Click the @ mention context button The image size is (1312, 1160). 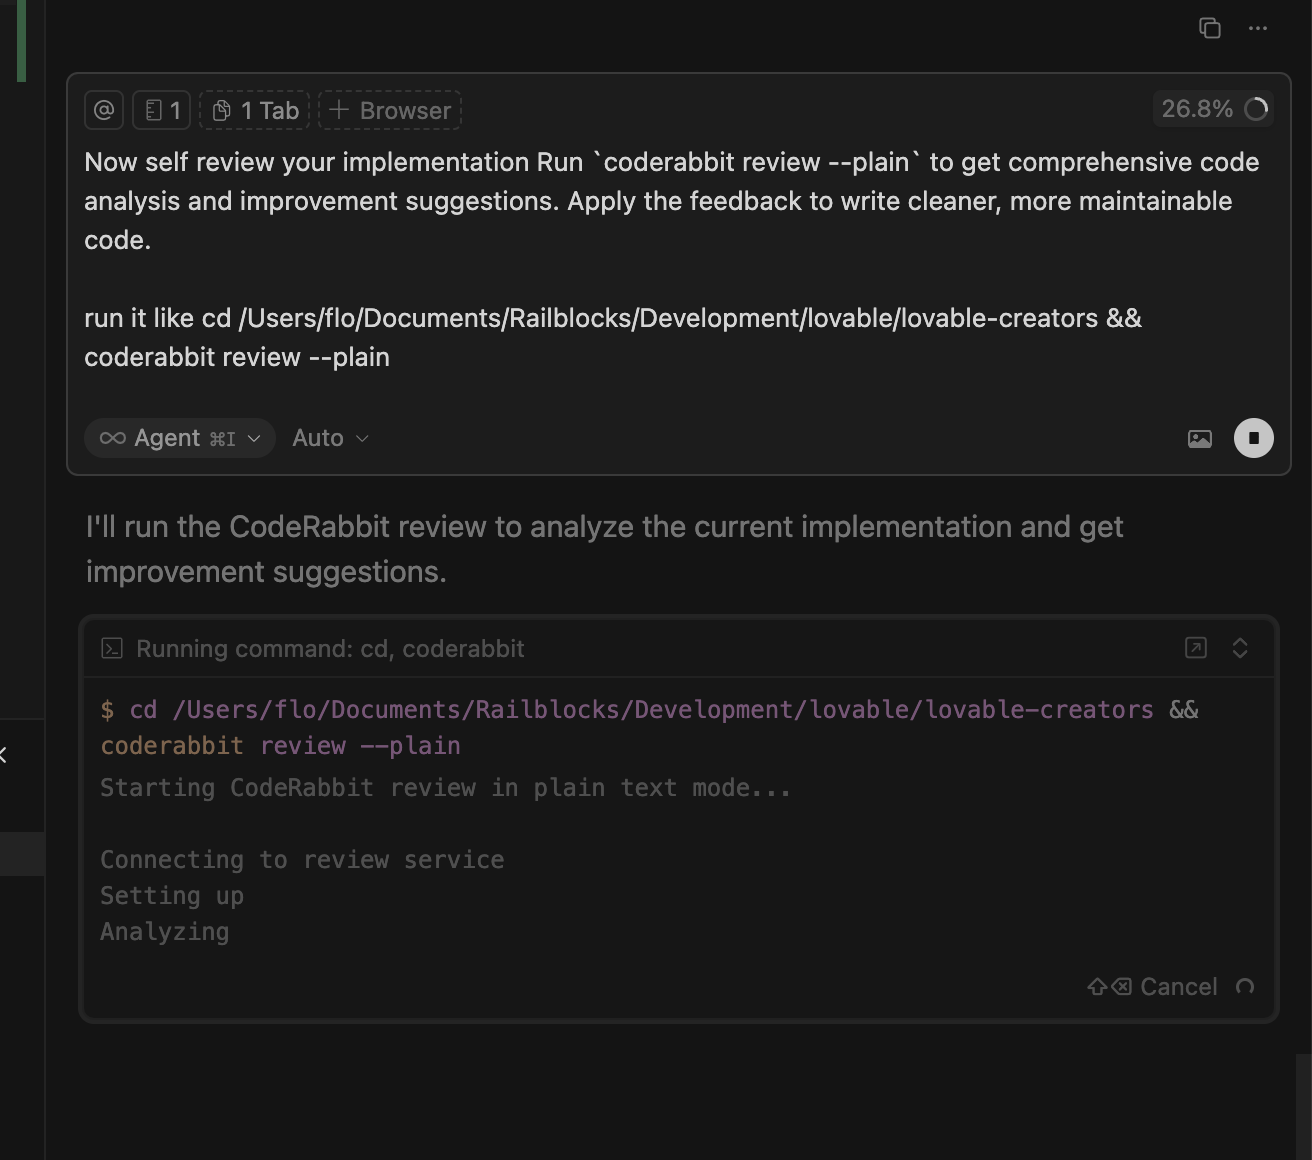[x=104, y=110]
